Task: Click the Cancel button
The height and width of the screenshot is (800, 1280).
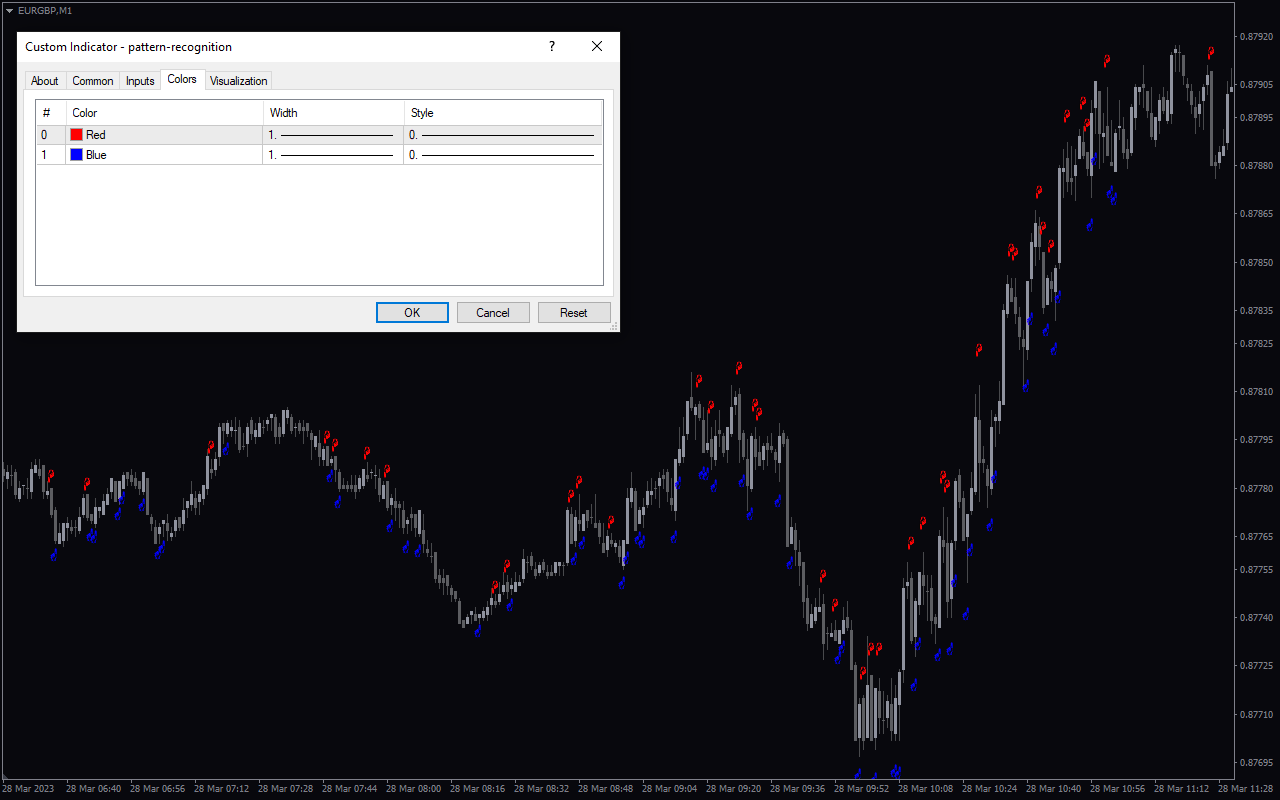Action: (493, 312)
